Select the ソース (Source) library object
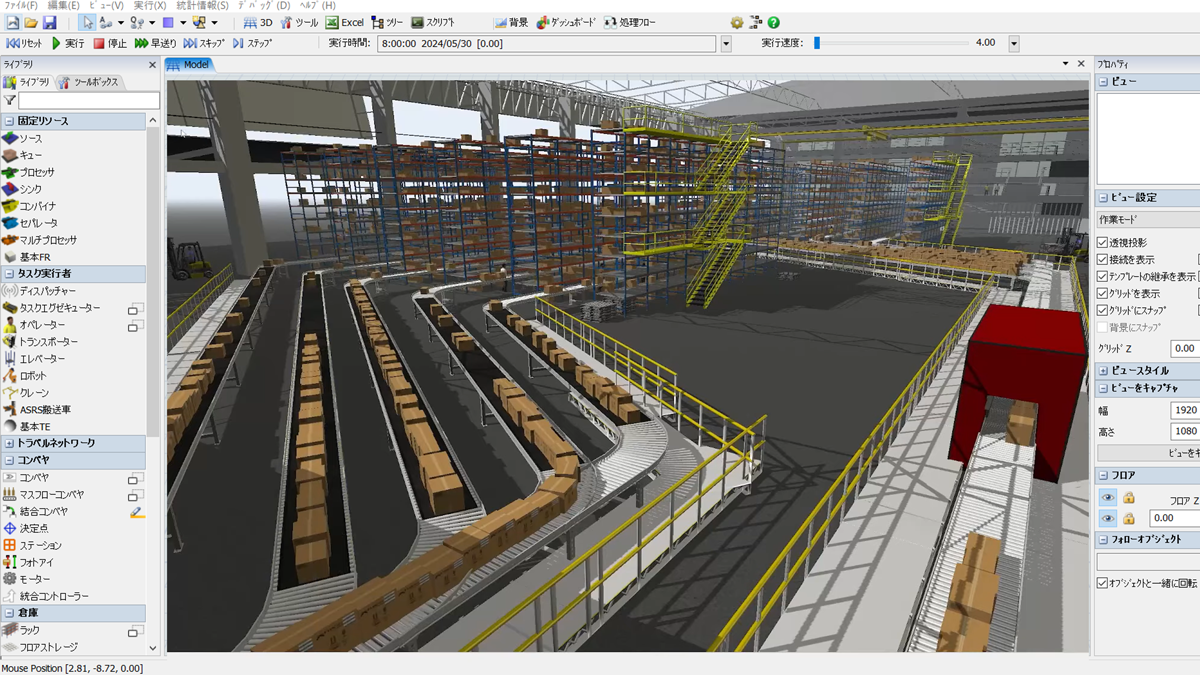 point(30,138)
